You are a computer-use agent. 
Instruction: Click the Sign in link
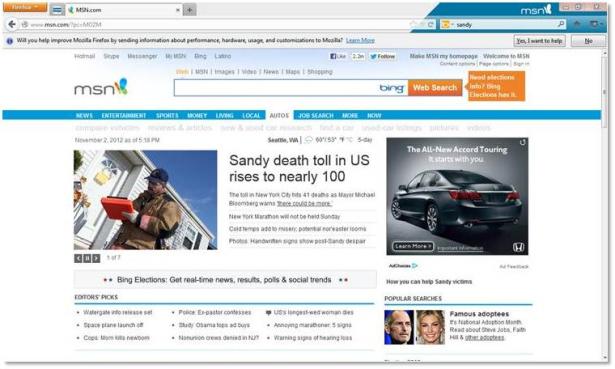[521, 64]
